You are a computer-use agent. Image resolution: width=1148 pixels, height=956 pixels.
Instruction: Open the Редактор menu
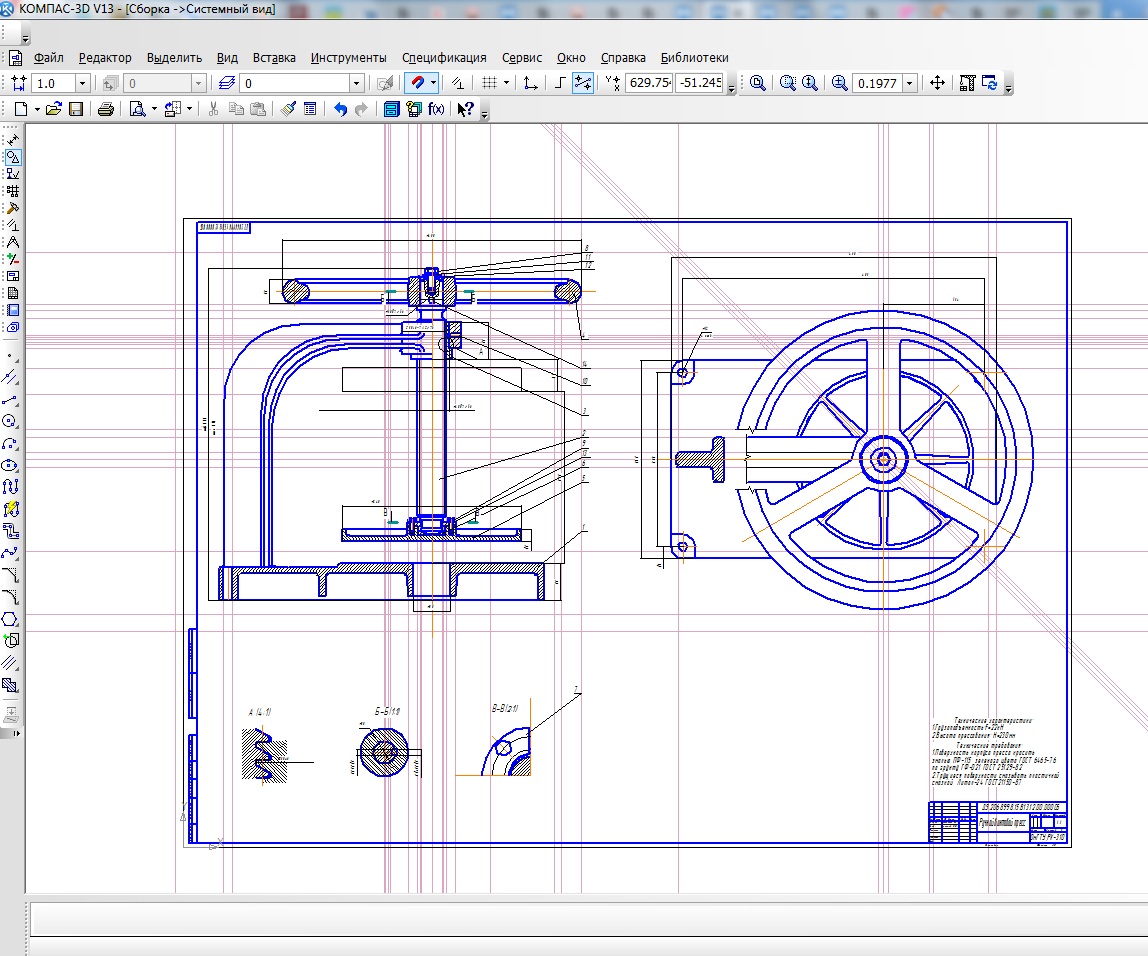click(105, 58)
